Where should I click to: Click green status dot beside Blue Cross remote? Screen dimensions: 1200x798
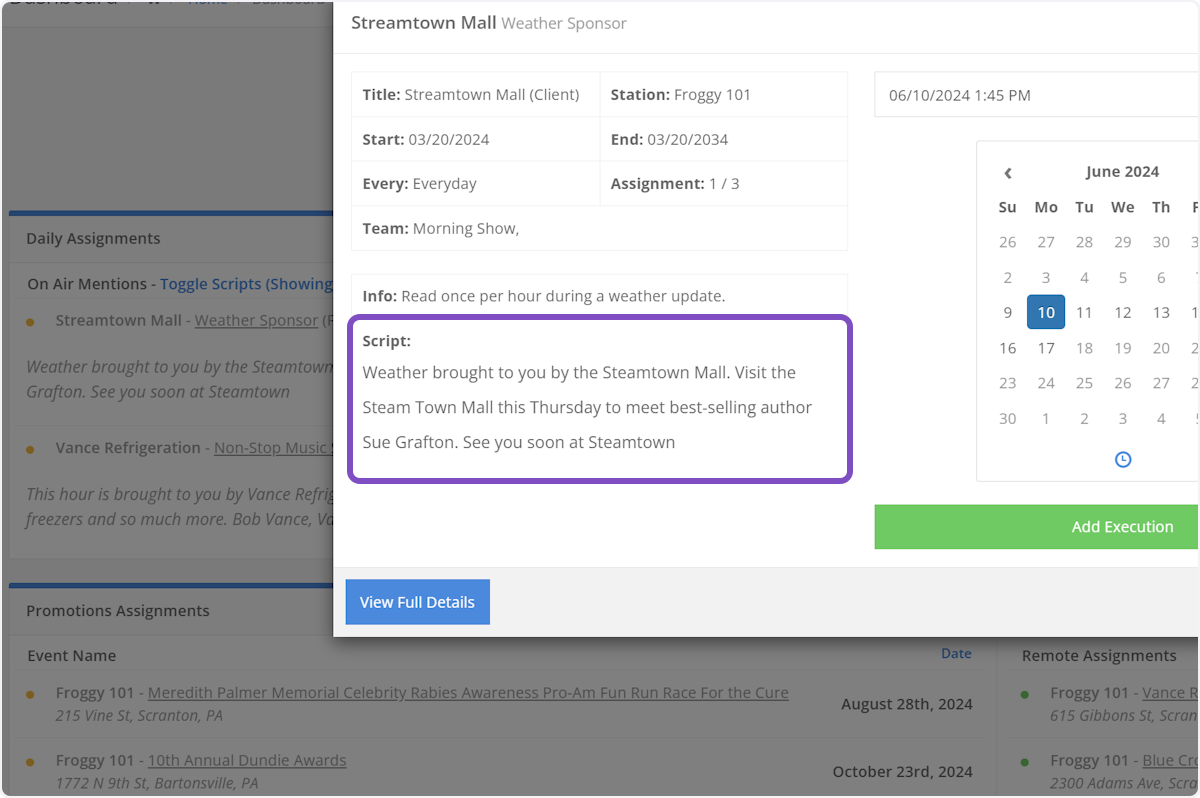[x=1025, y=762]
